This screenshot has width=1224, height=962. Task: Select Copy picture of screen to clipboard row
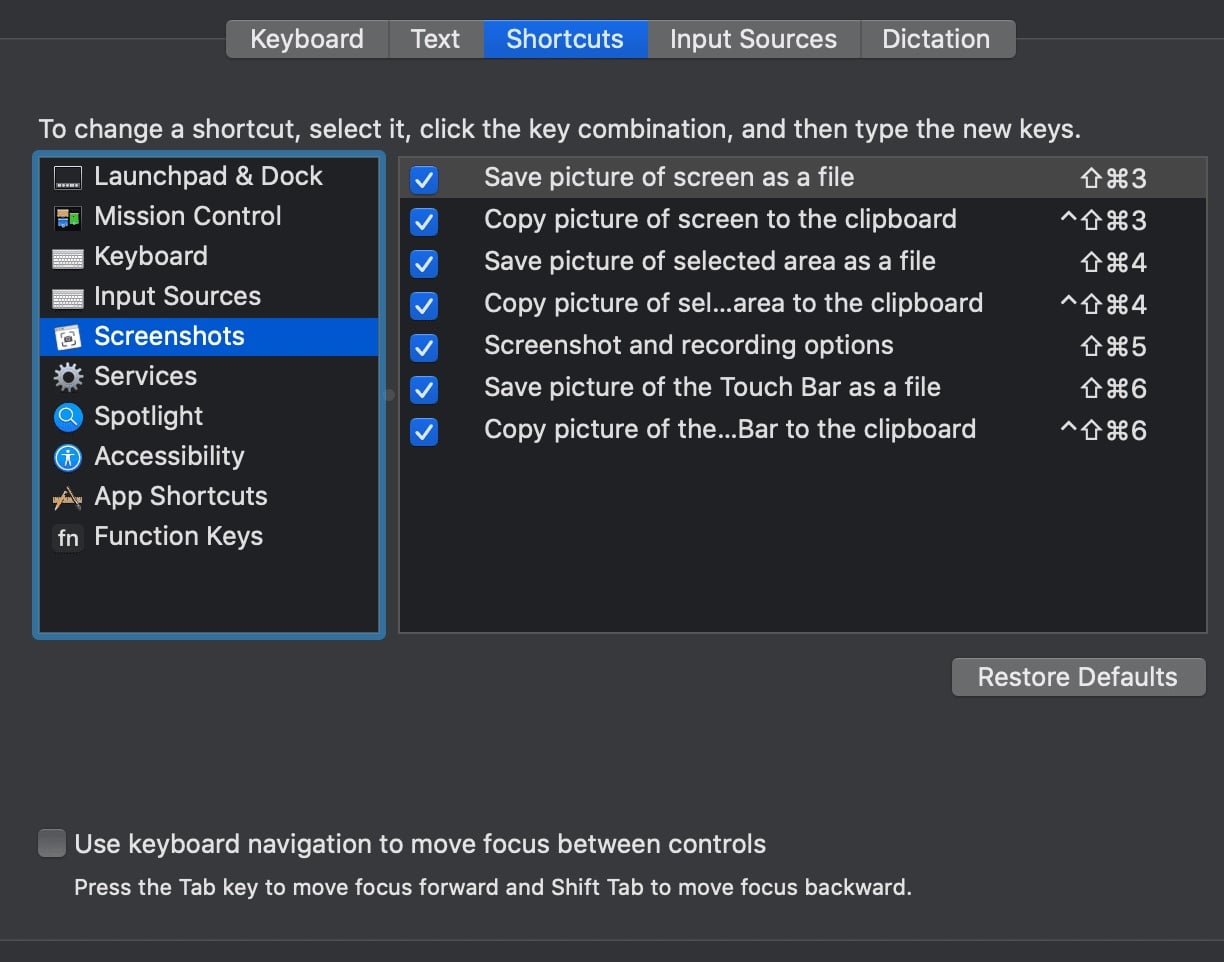[720, 220]
